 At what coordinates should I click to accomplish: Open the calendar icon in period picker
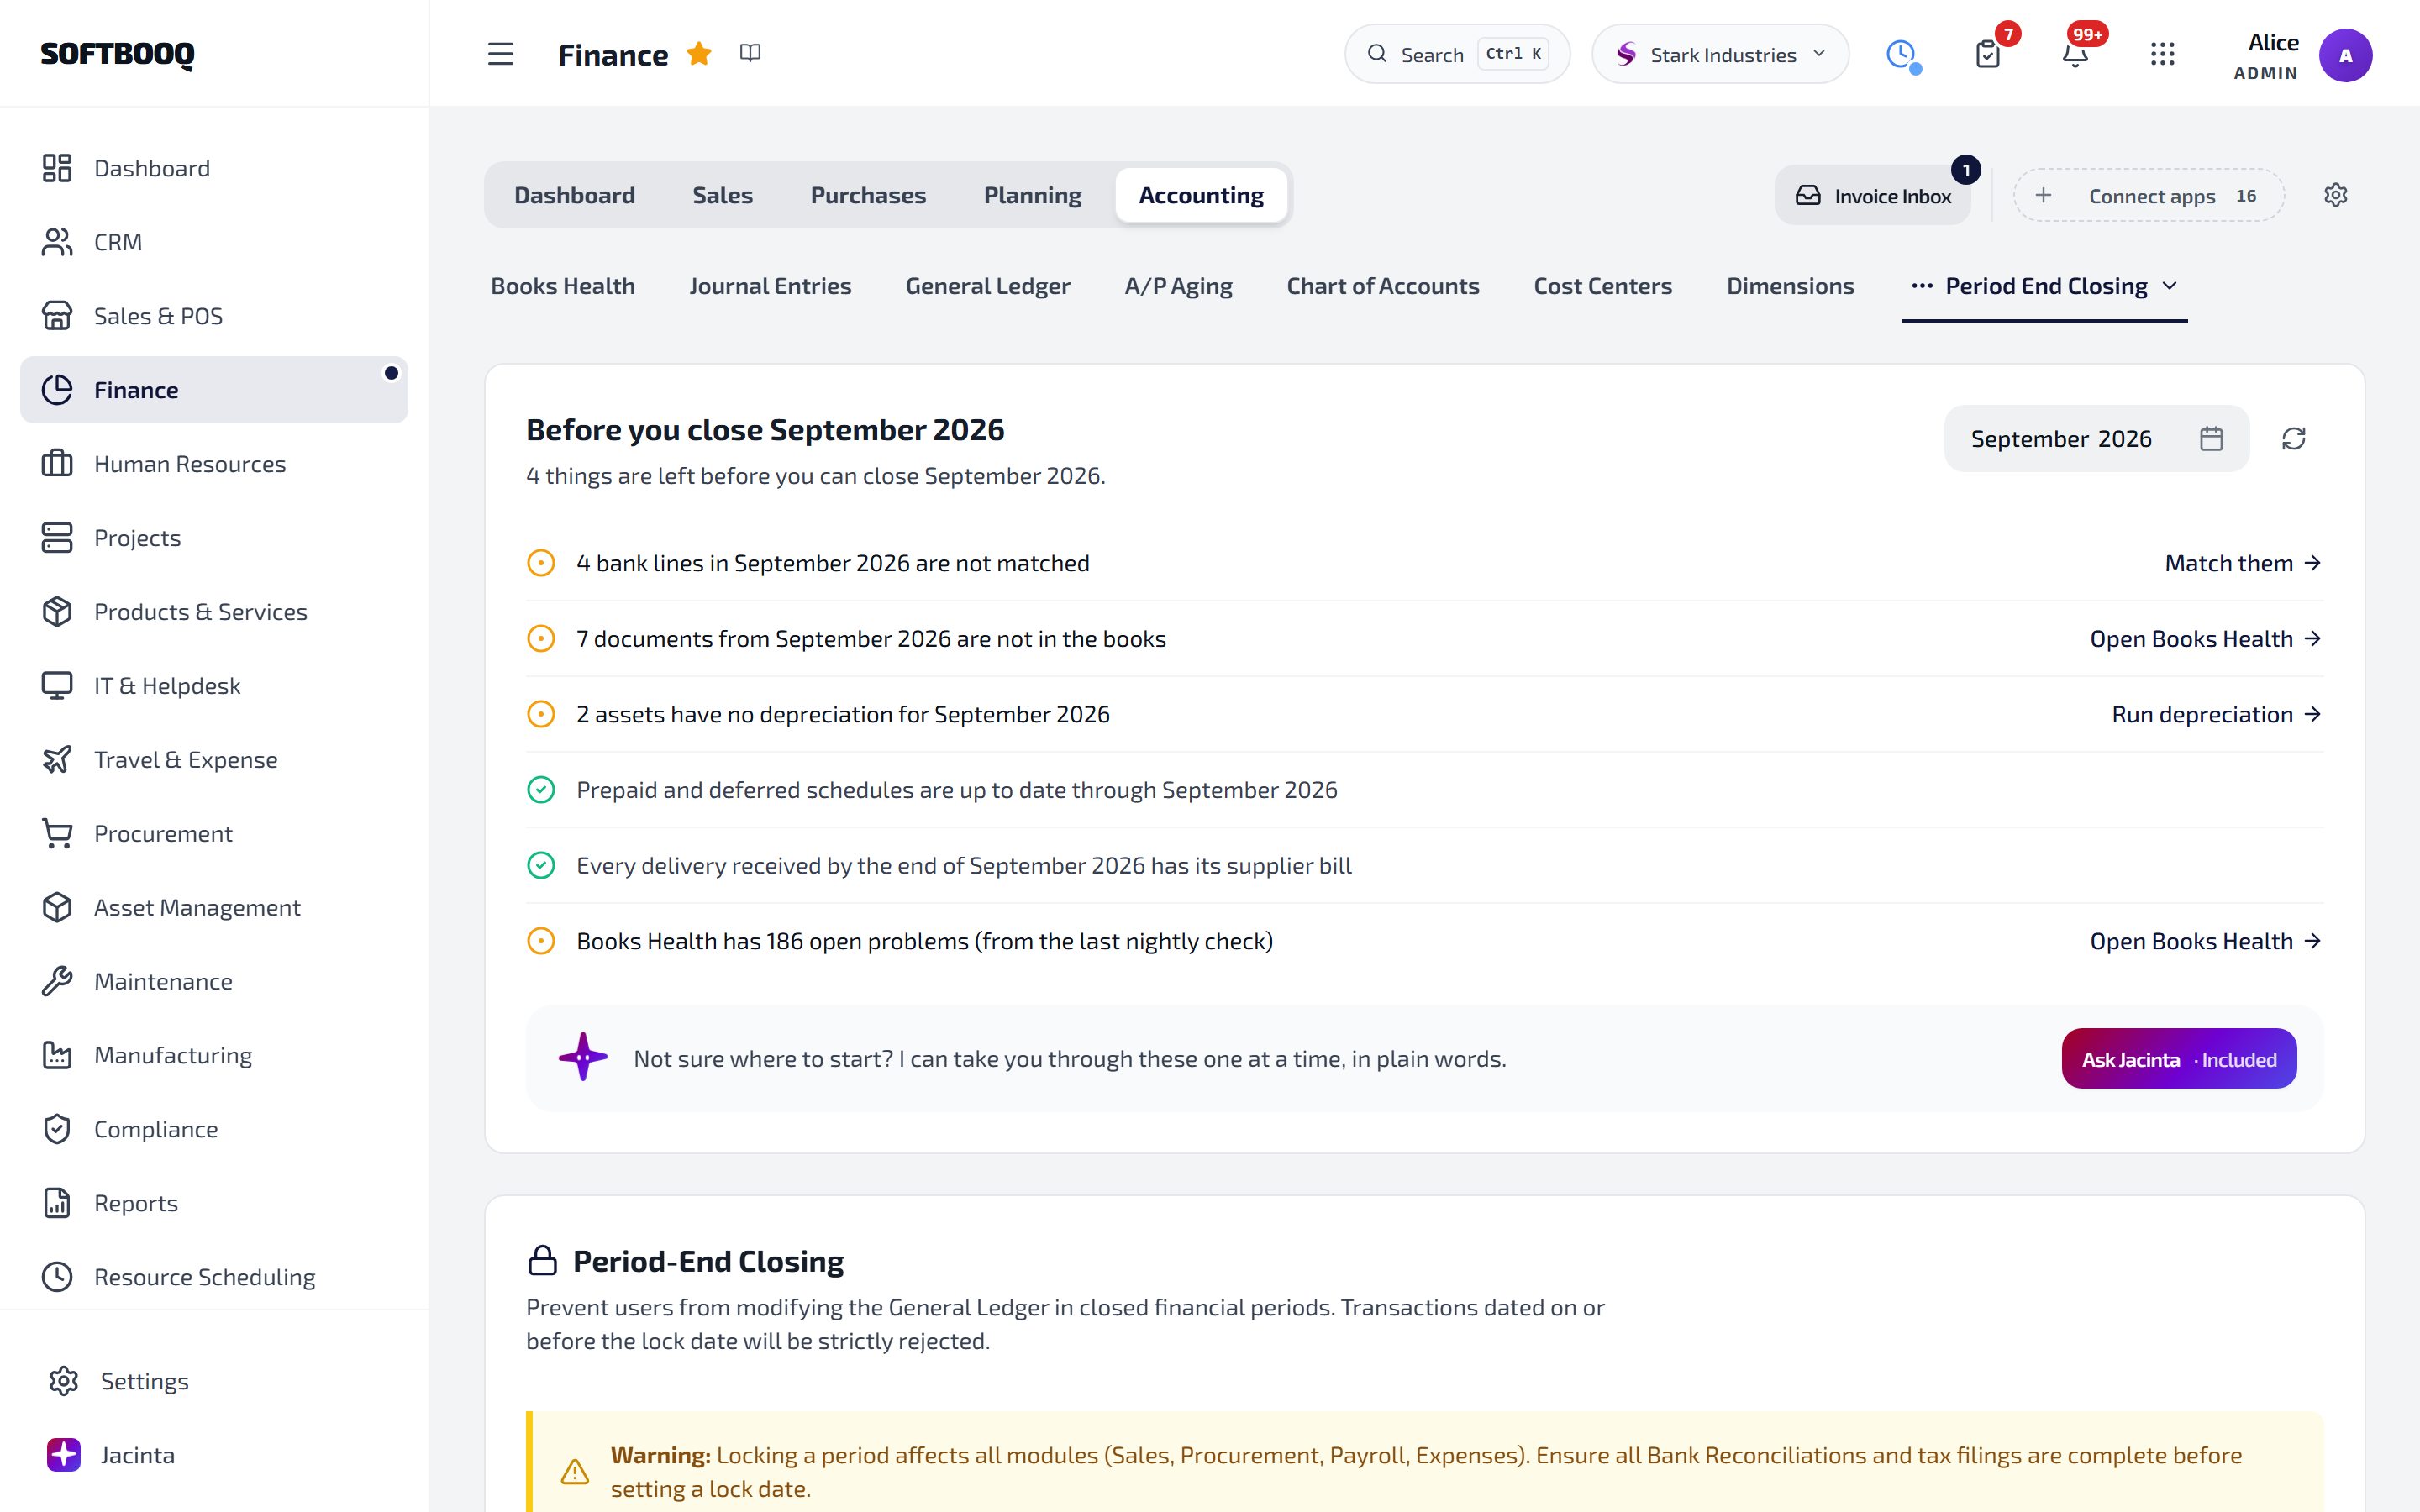tap(2211, 439)
